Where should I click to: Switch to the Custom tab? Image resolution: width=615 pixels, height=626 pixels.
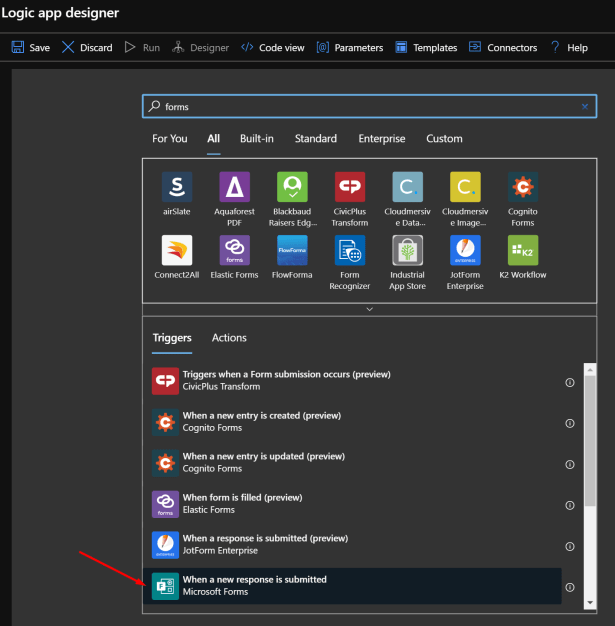point(444,139)
